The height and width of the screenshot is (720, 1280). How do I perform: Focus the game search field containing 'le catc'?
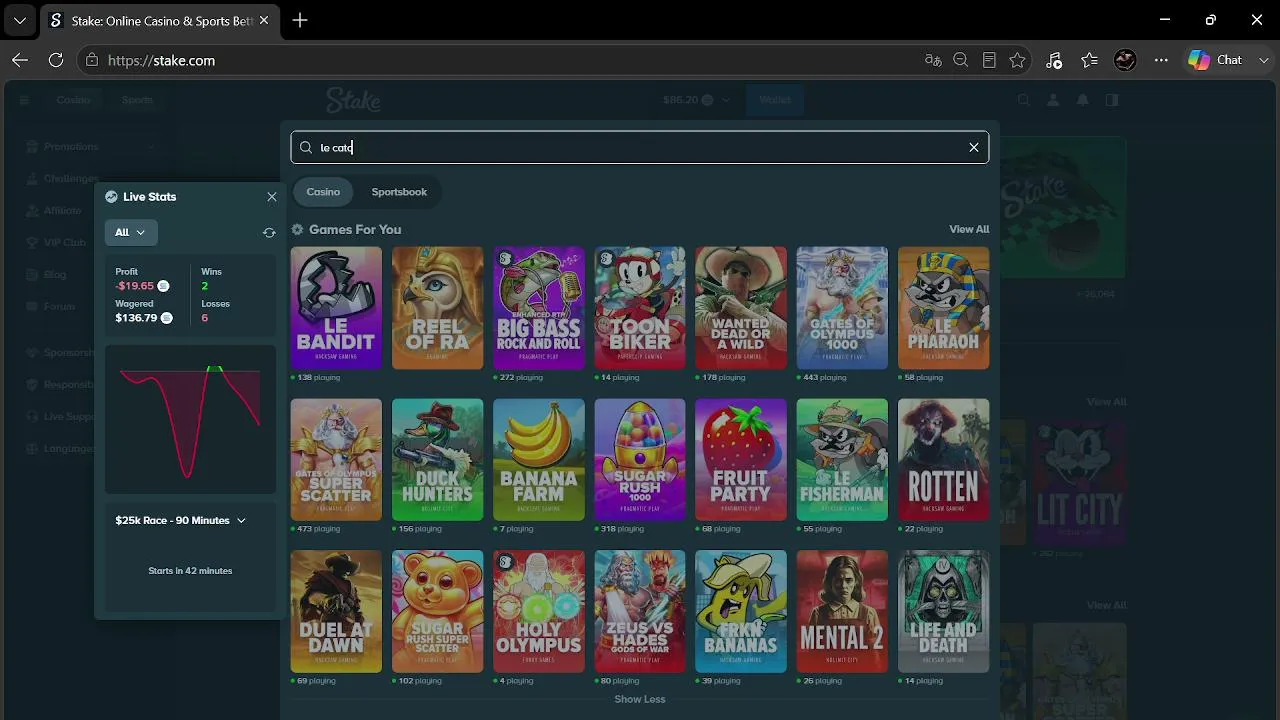pos(640,148)
